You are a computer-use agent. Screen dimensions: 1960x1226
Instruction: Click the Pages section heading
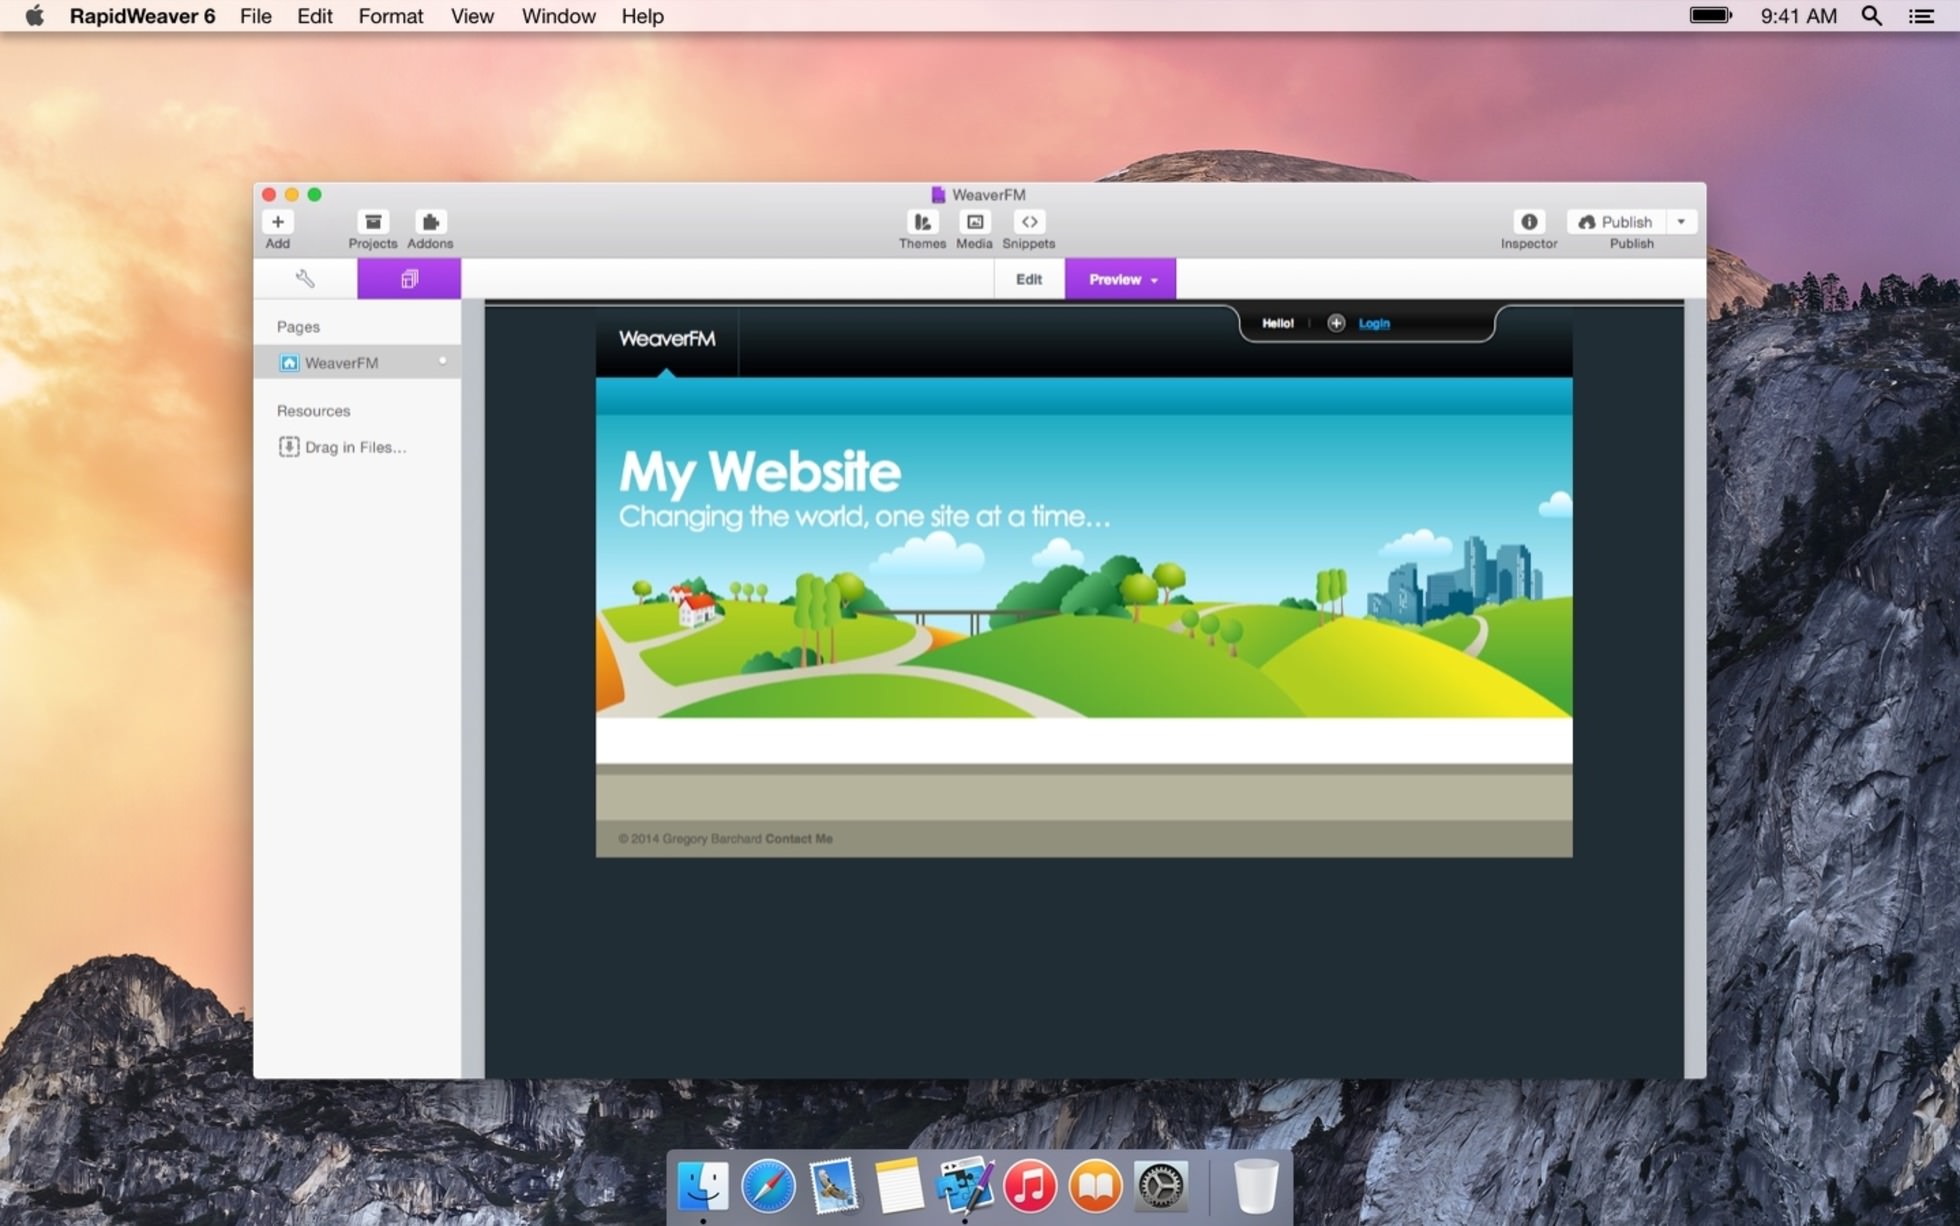[x=298, y=327]
